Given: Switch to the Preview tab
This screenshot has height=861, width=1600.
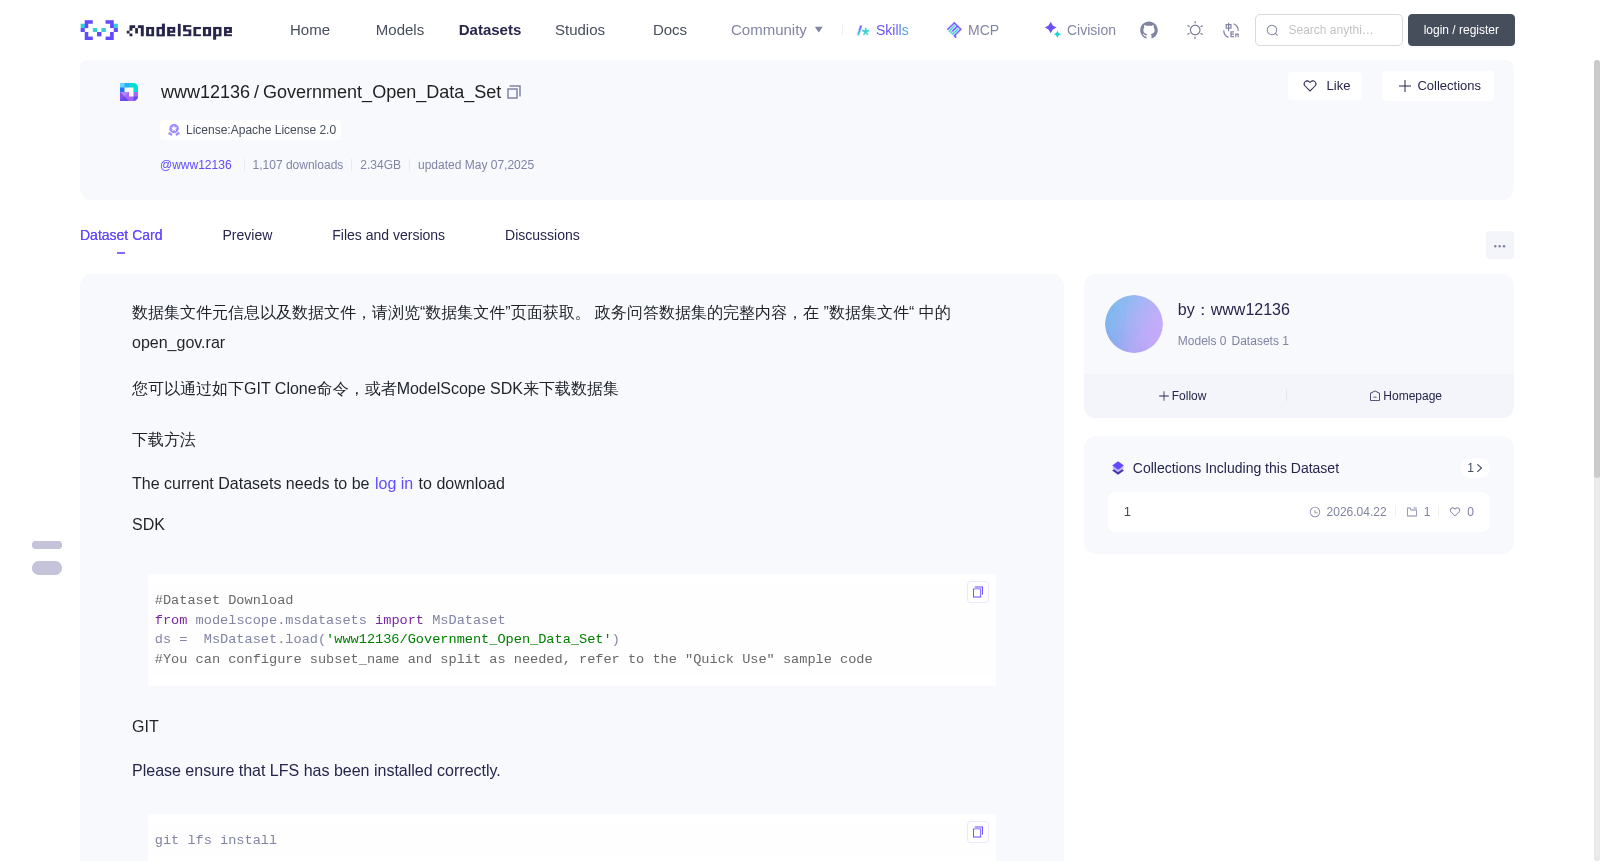Looking at the screenshot, I should tap(247, 235).
